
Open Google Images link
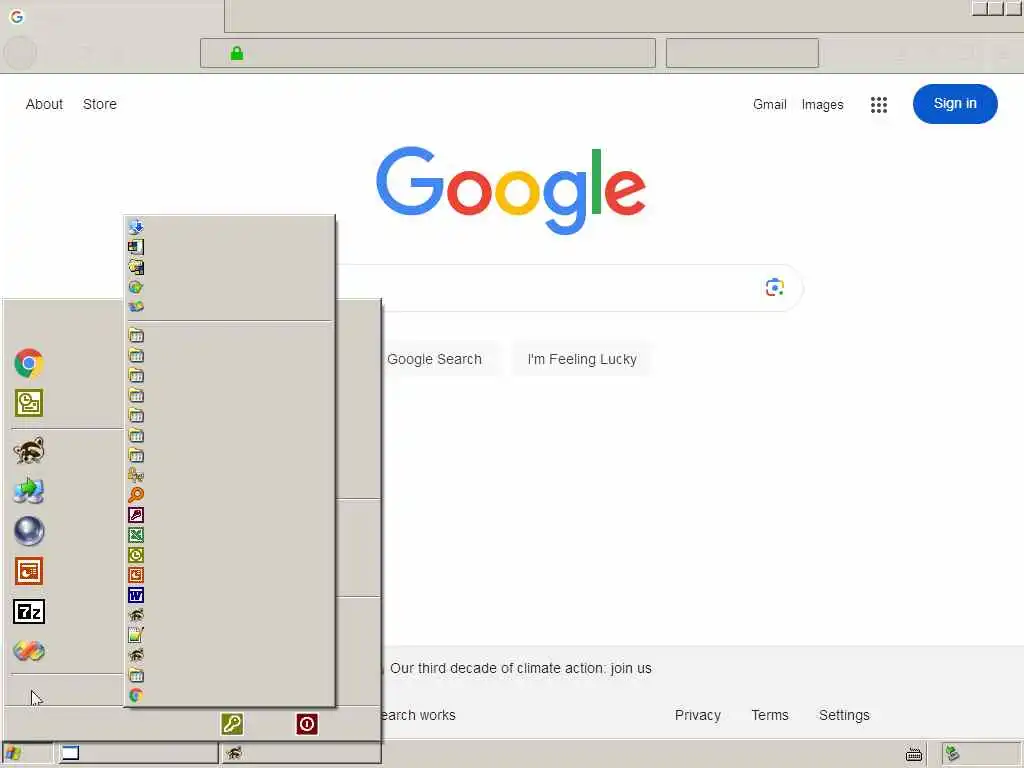[x=822, y=104]
